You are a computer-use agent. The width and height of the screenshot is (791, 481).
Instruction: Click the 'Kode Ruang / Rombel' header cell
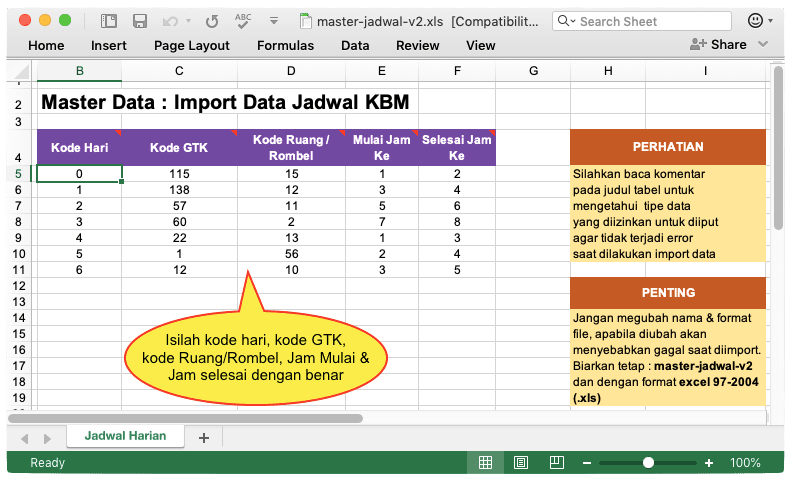pos(291,147)
